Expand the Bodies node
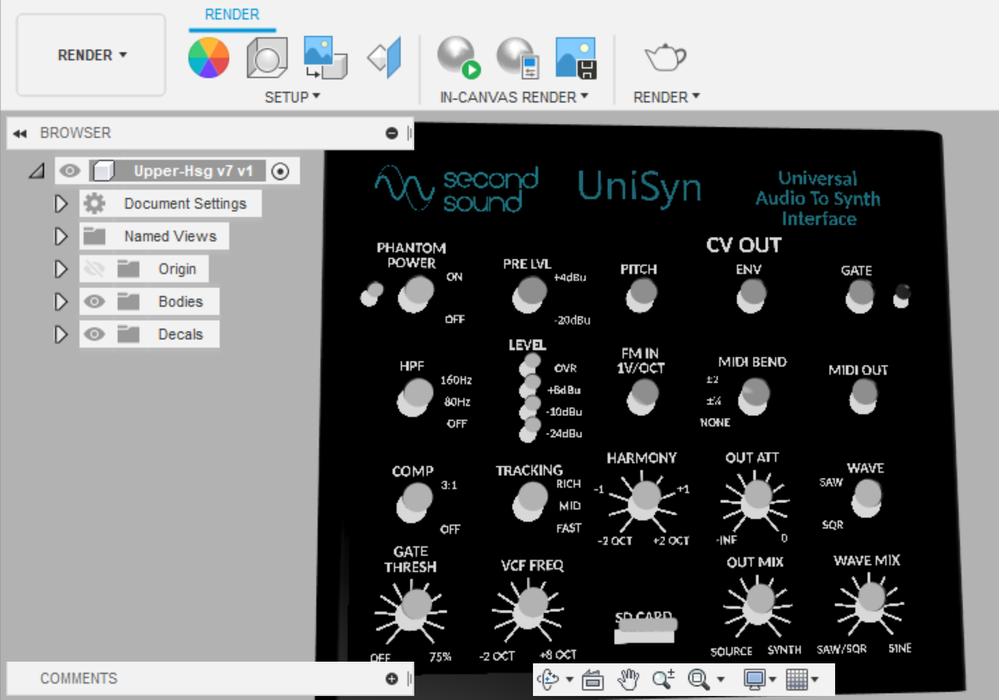 coord(61,301)
